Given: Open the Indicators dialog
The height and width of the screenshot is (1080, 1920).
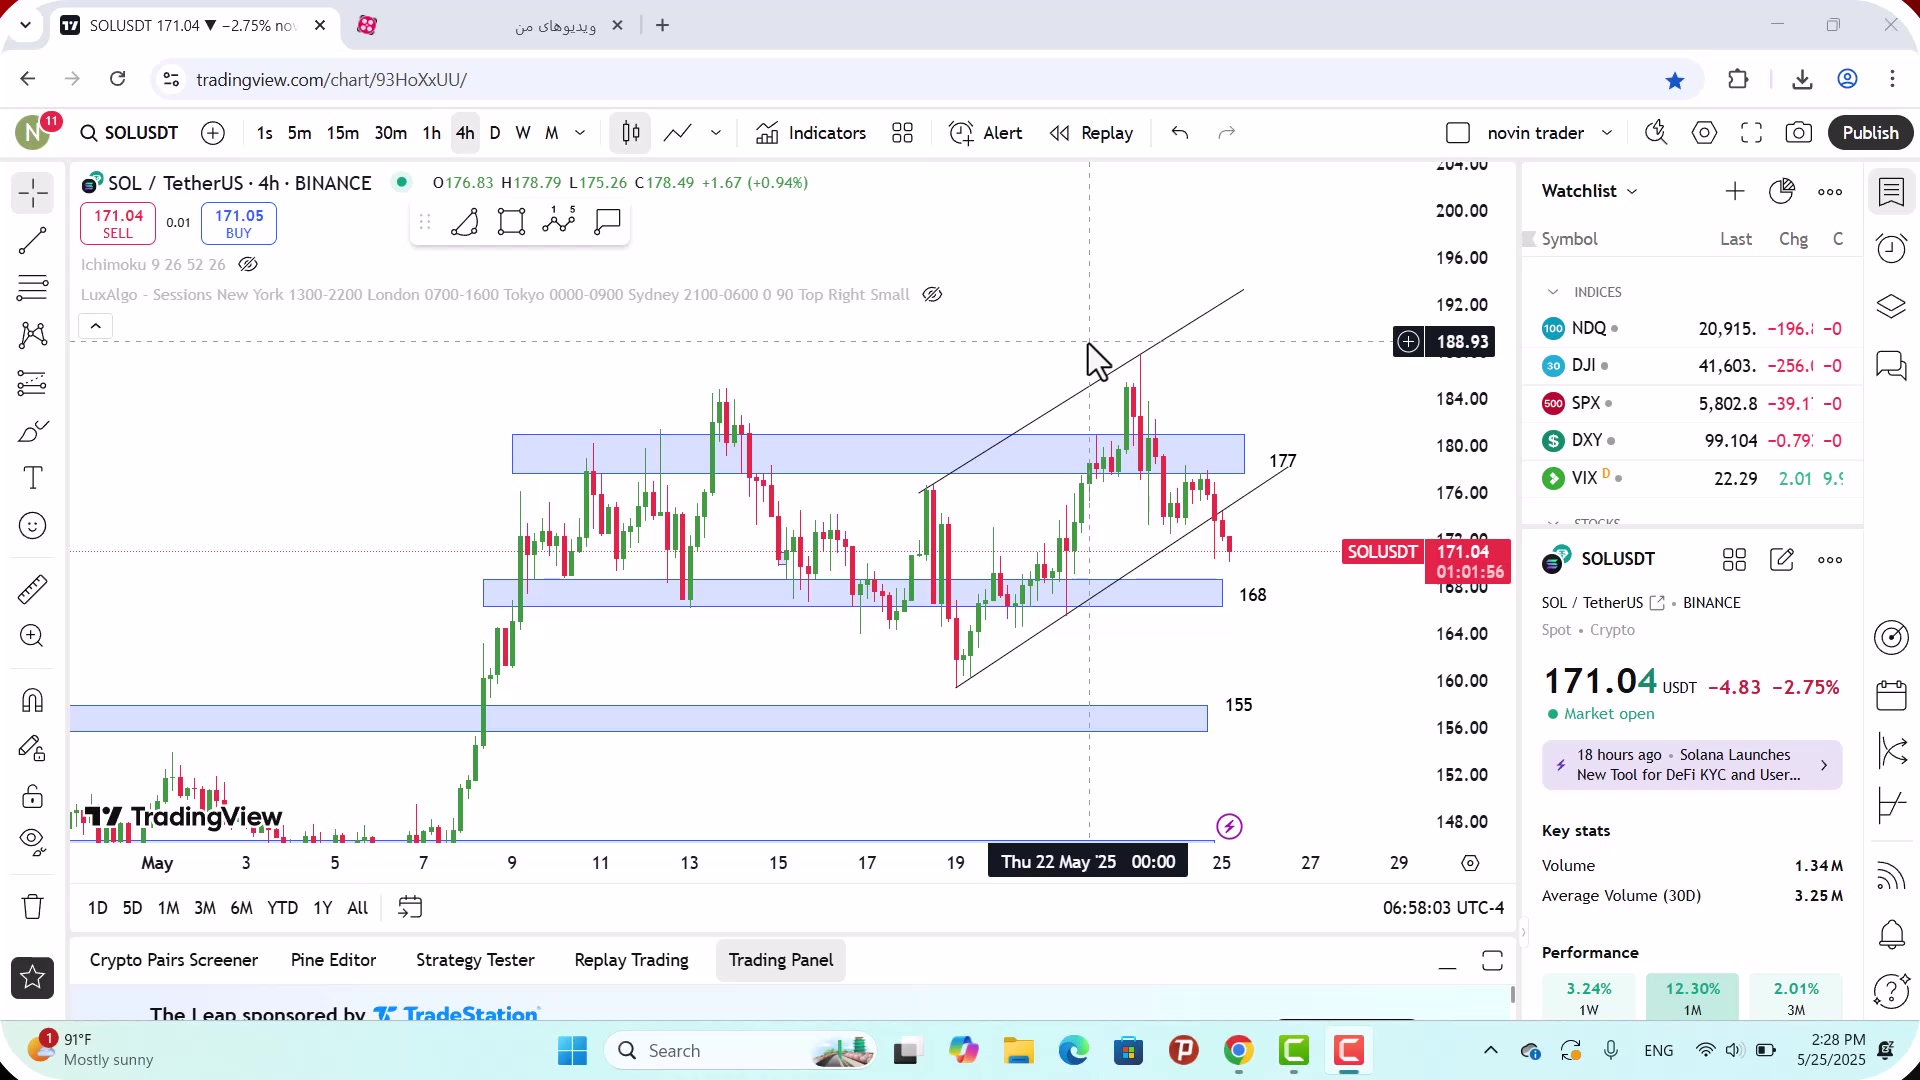Looking at the screenshot, I should tap(811, 133).
